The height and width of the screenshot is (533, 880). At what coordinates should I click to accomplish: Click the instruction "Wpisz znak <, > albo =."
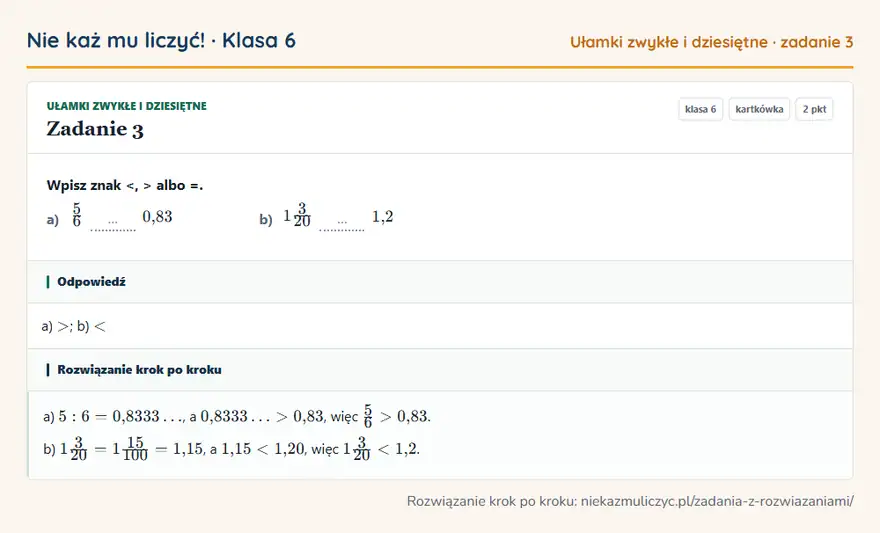125,185
